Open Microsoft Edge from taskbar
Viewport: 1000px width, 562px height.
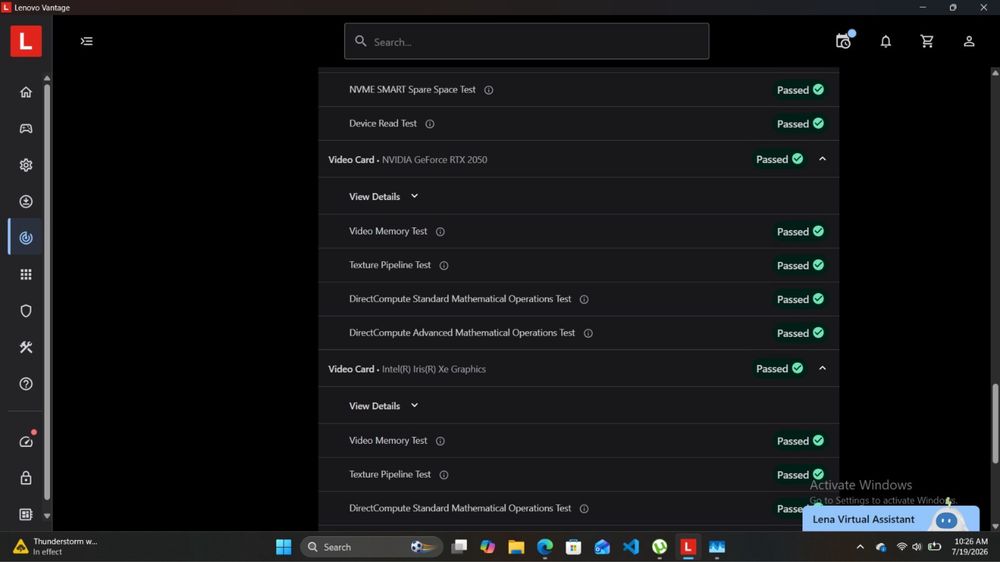pos(545,547)
